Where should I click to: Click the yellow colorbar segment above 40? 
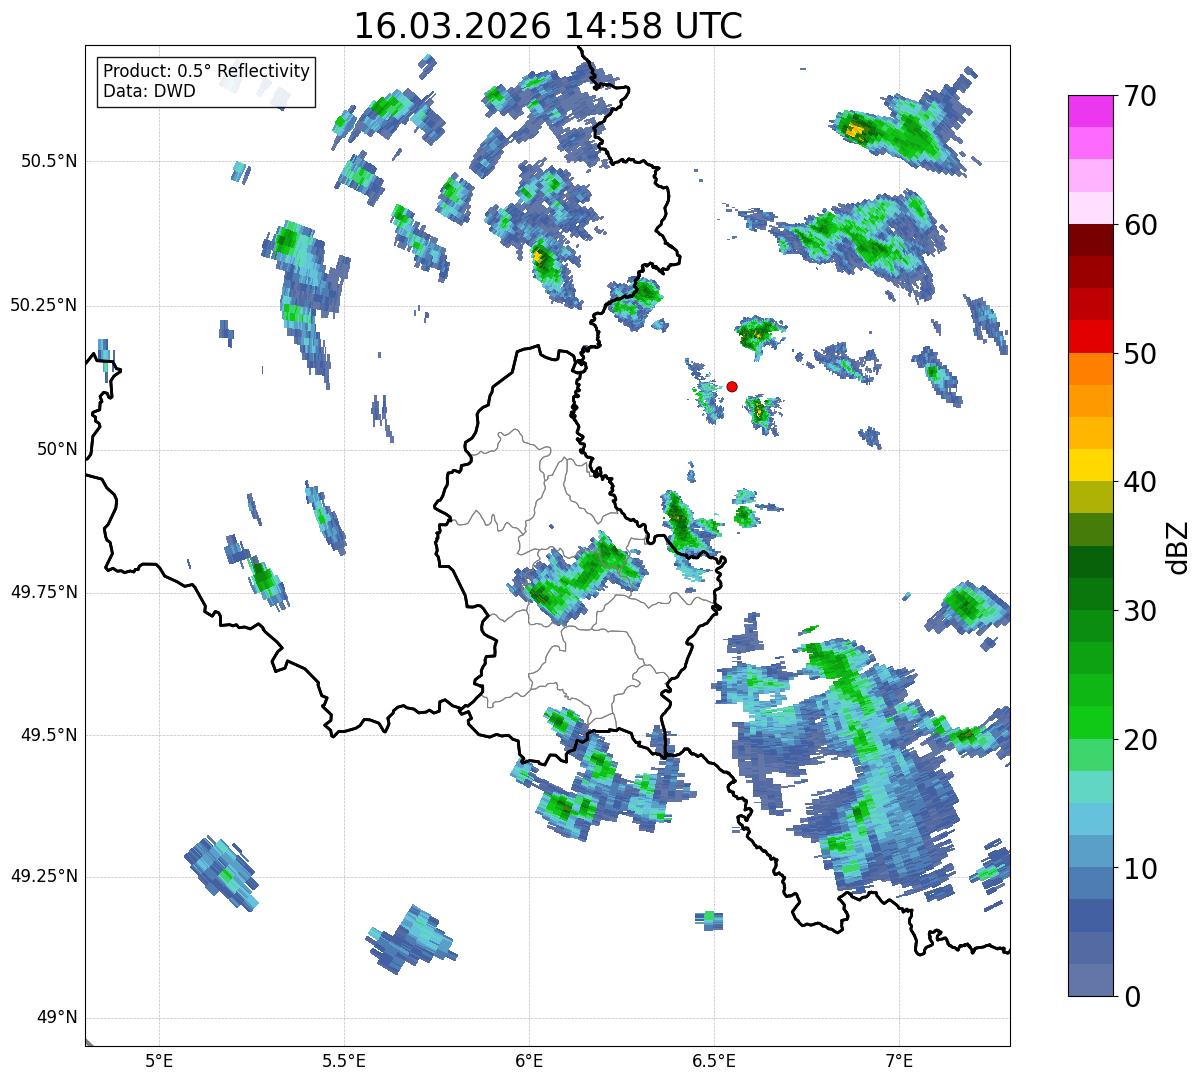1091,465
